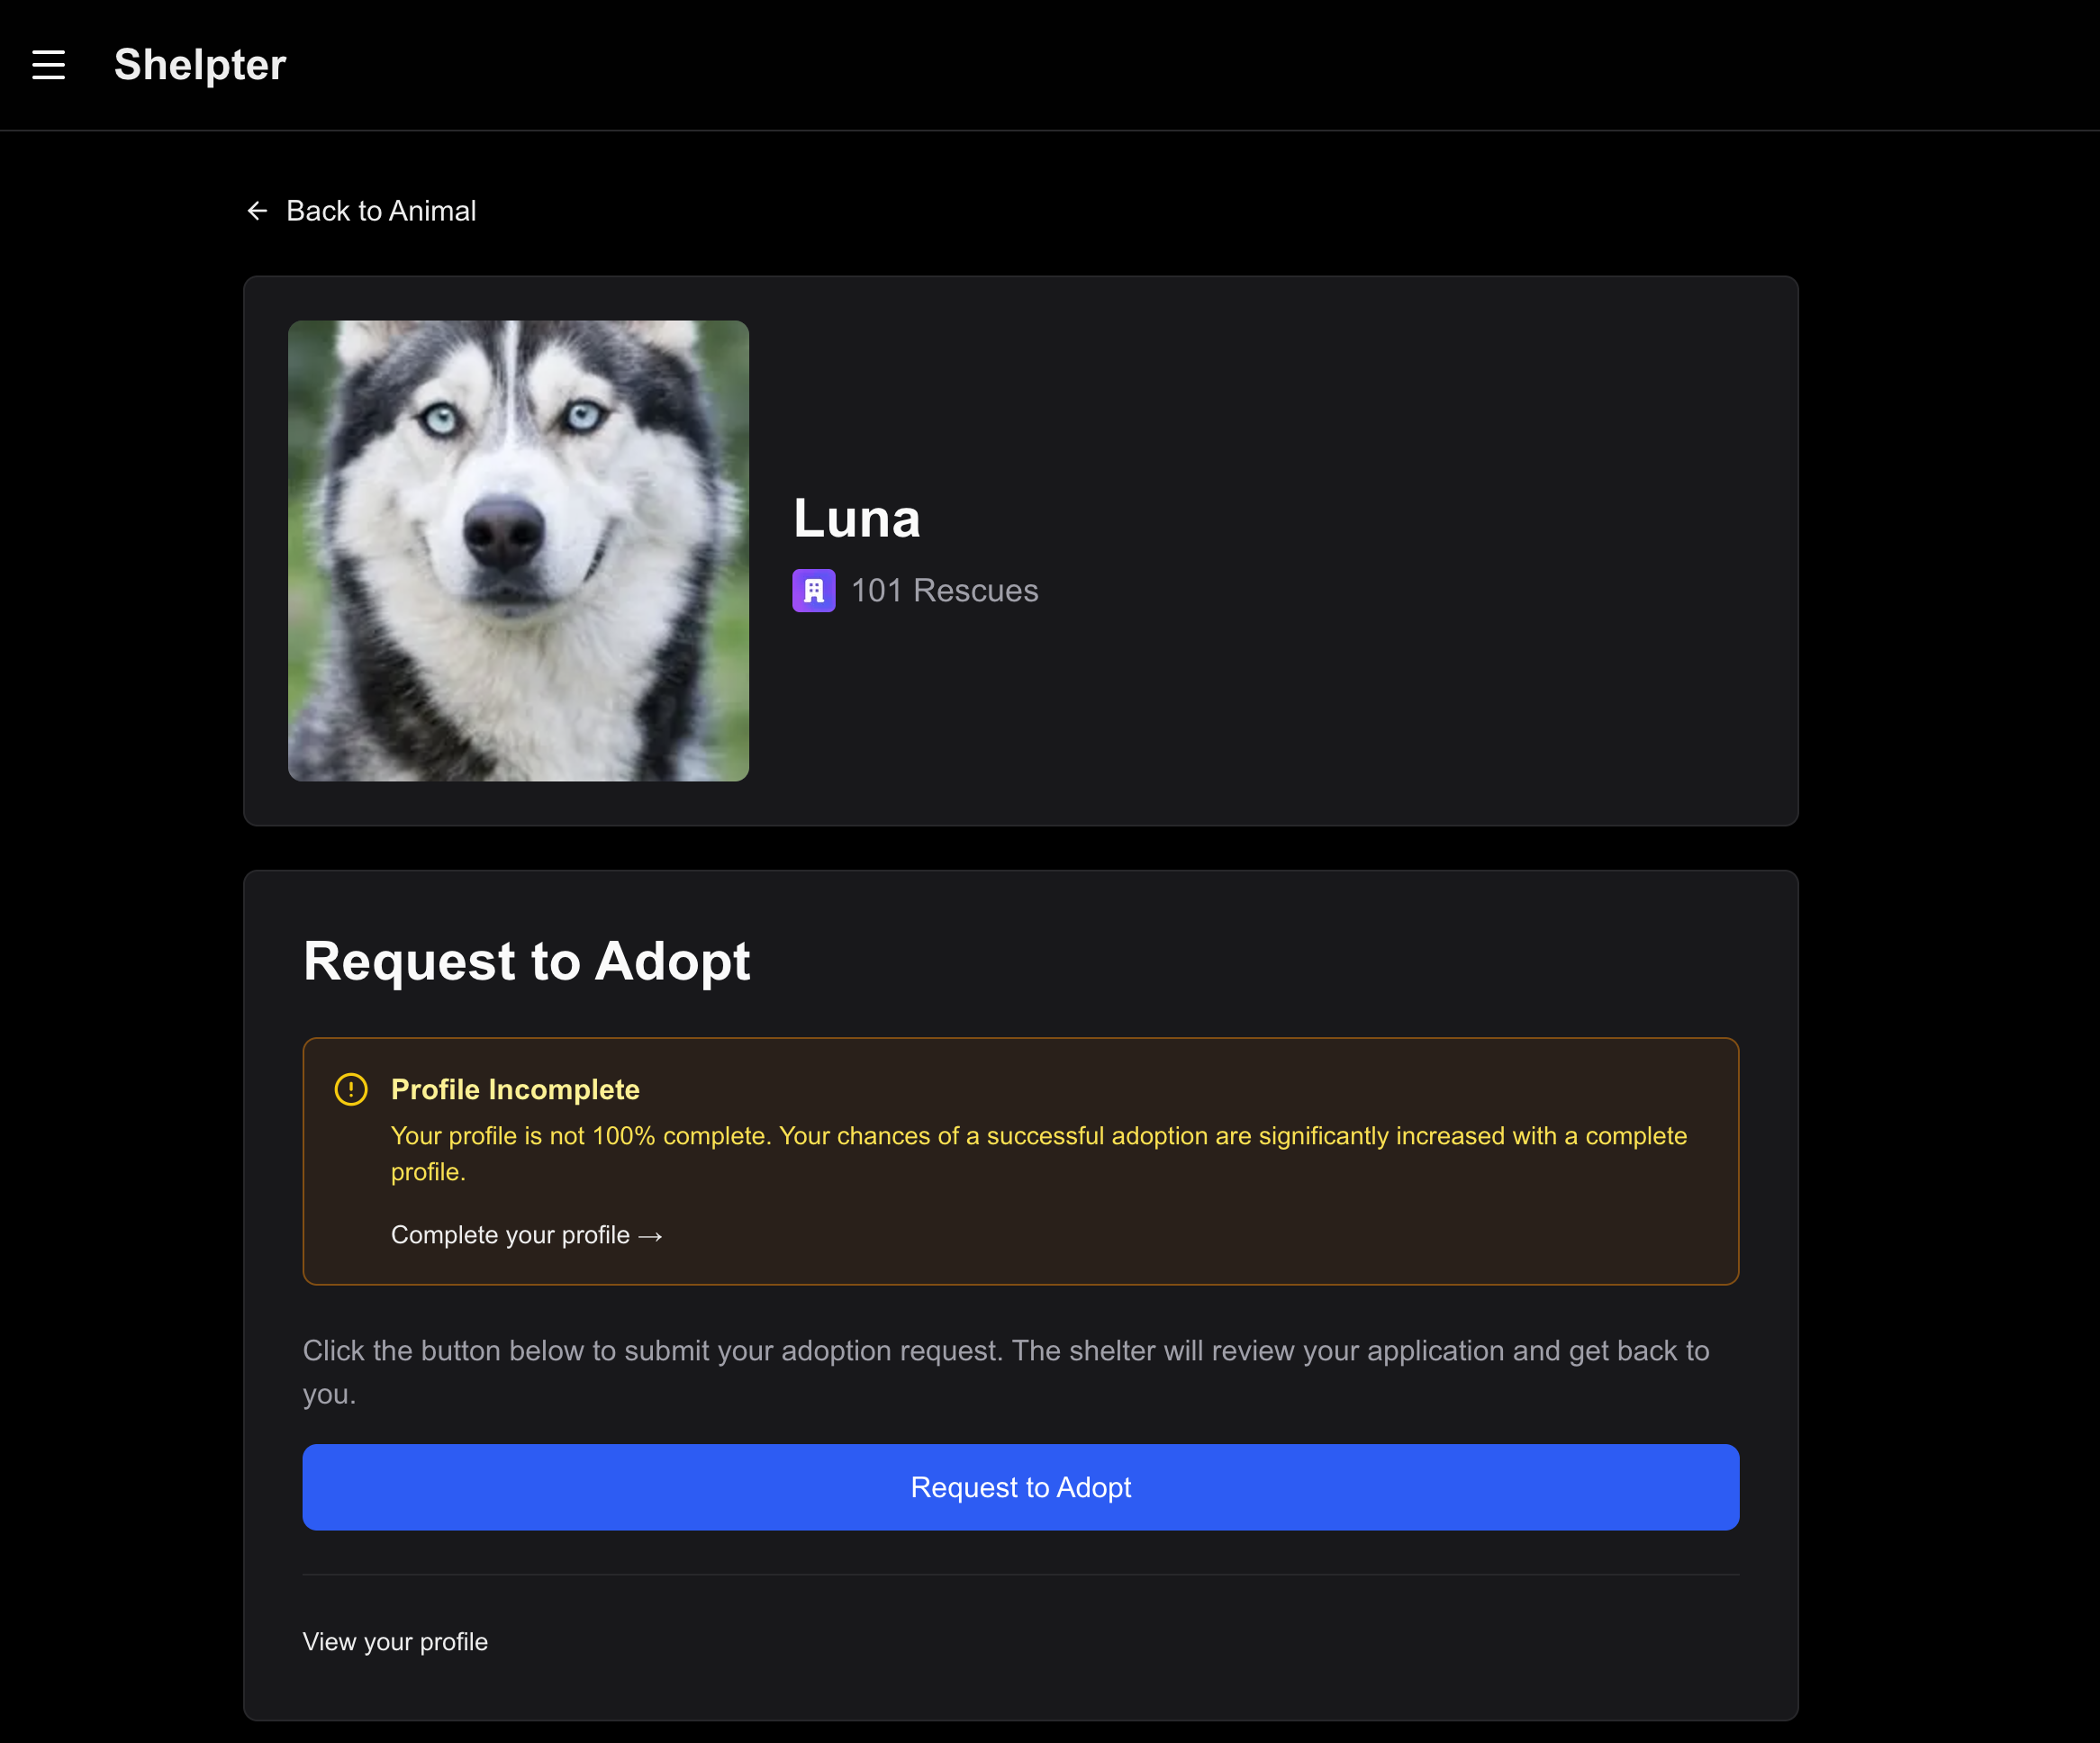Click Luna's profile photo

pos(517,550)
